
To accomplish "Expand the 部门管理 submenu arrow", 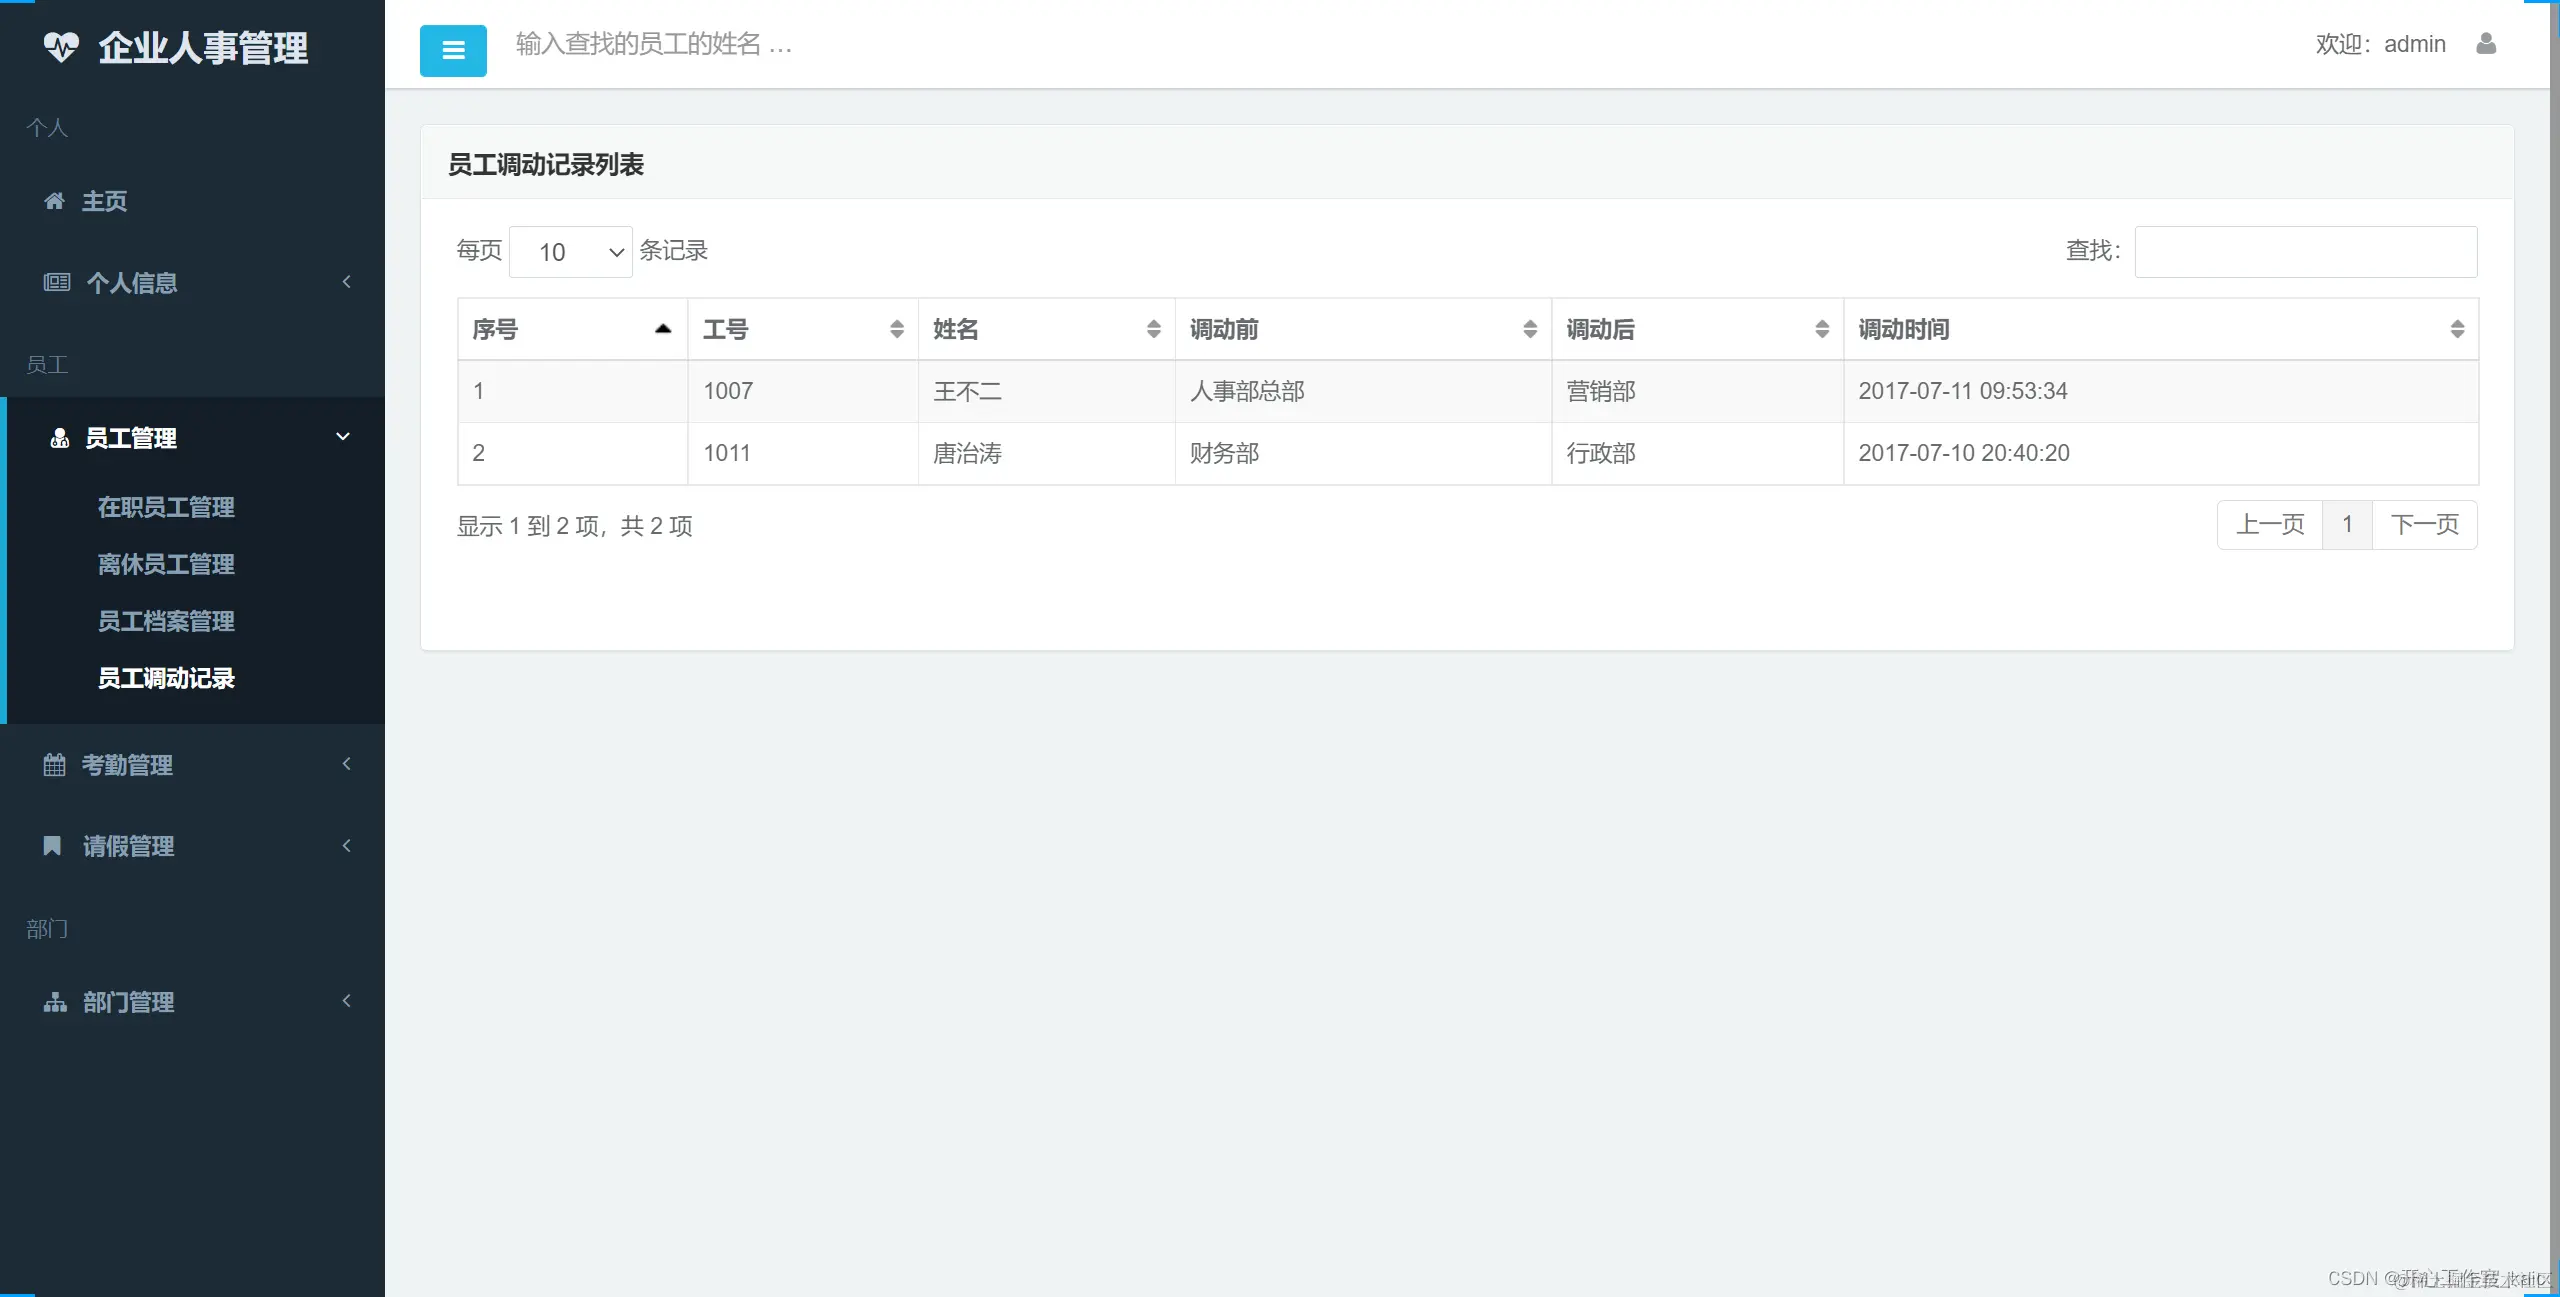I will pos(347,1001).
